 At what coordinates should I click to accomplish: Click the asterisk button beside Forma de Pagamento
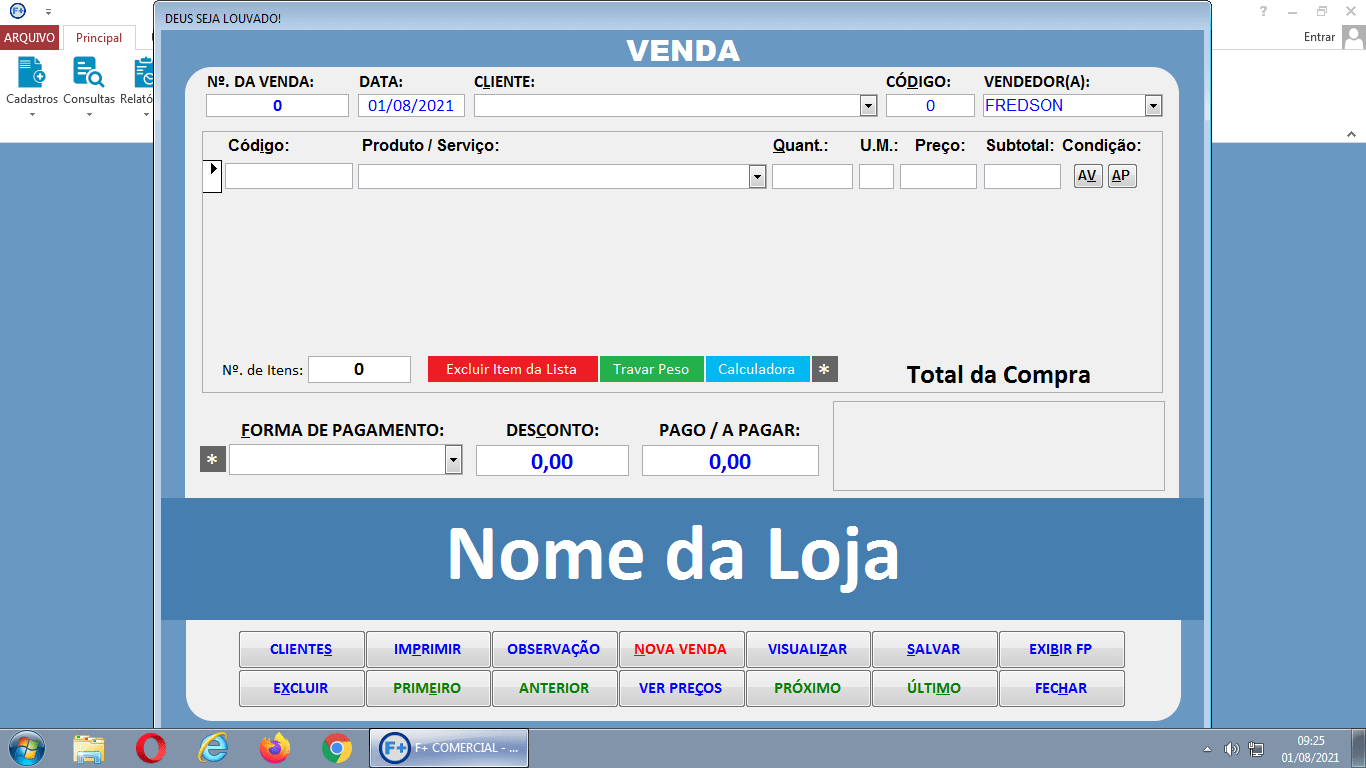pyautogui.click(x=212, y=460)
